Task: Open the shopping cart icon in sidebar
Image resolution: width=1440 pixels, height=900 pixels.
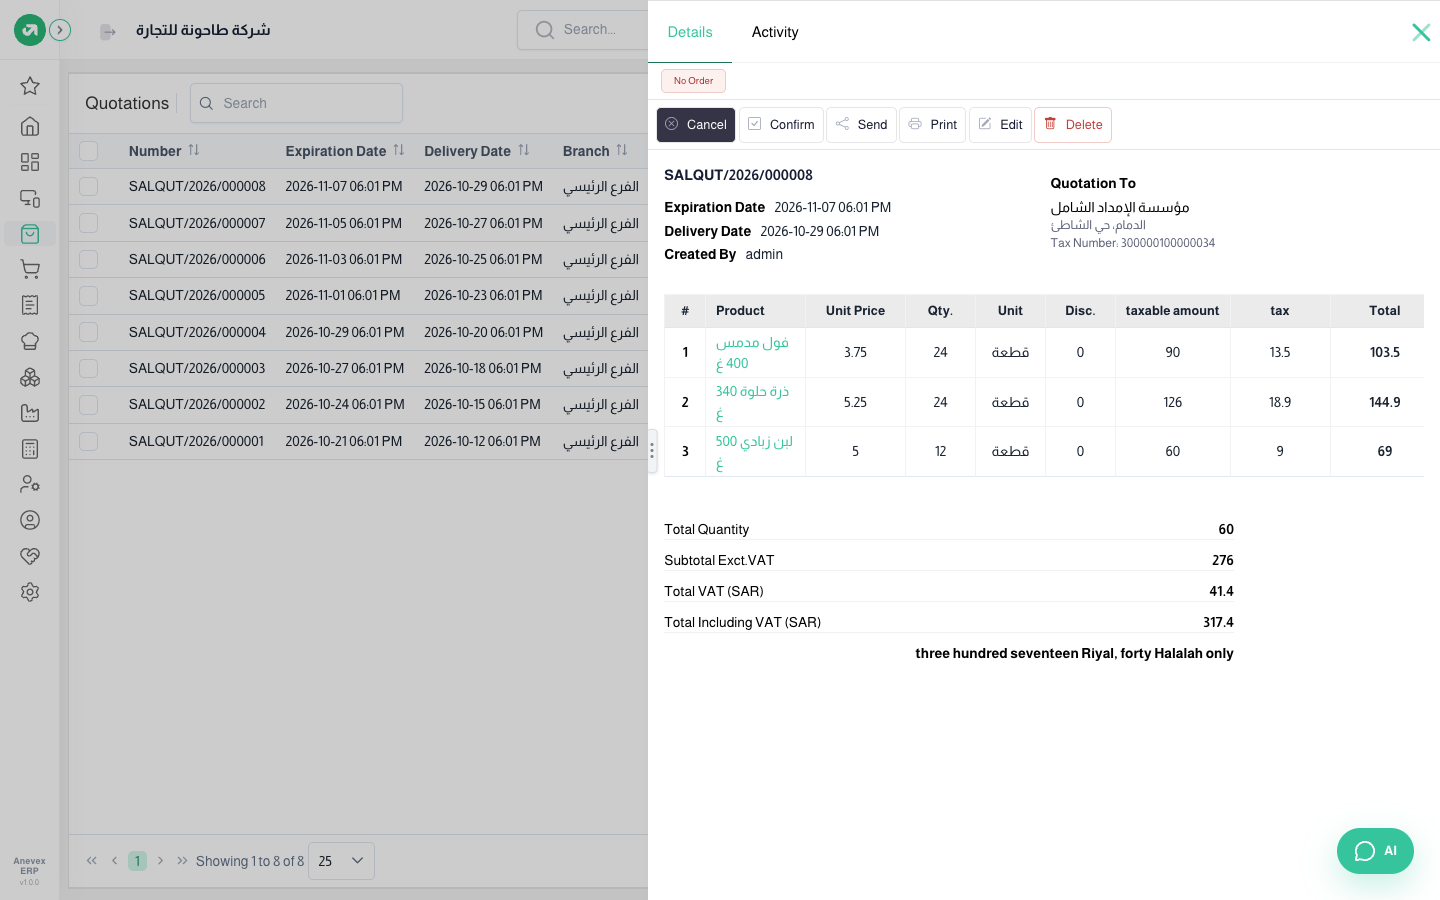Action: tap(30, 269)
